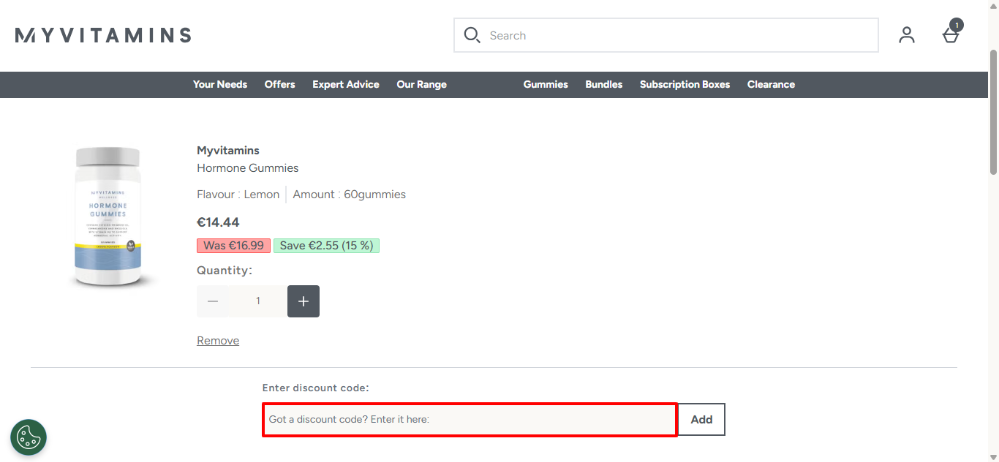Click Add discount code button
Viewport: 999px width, 462px height.
(701, 419)
